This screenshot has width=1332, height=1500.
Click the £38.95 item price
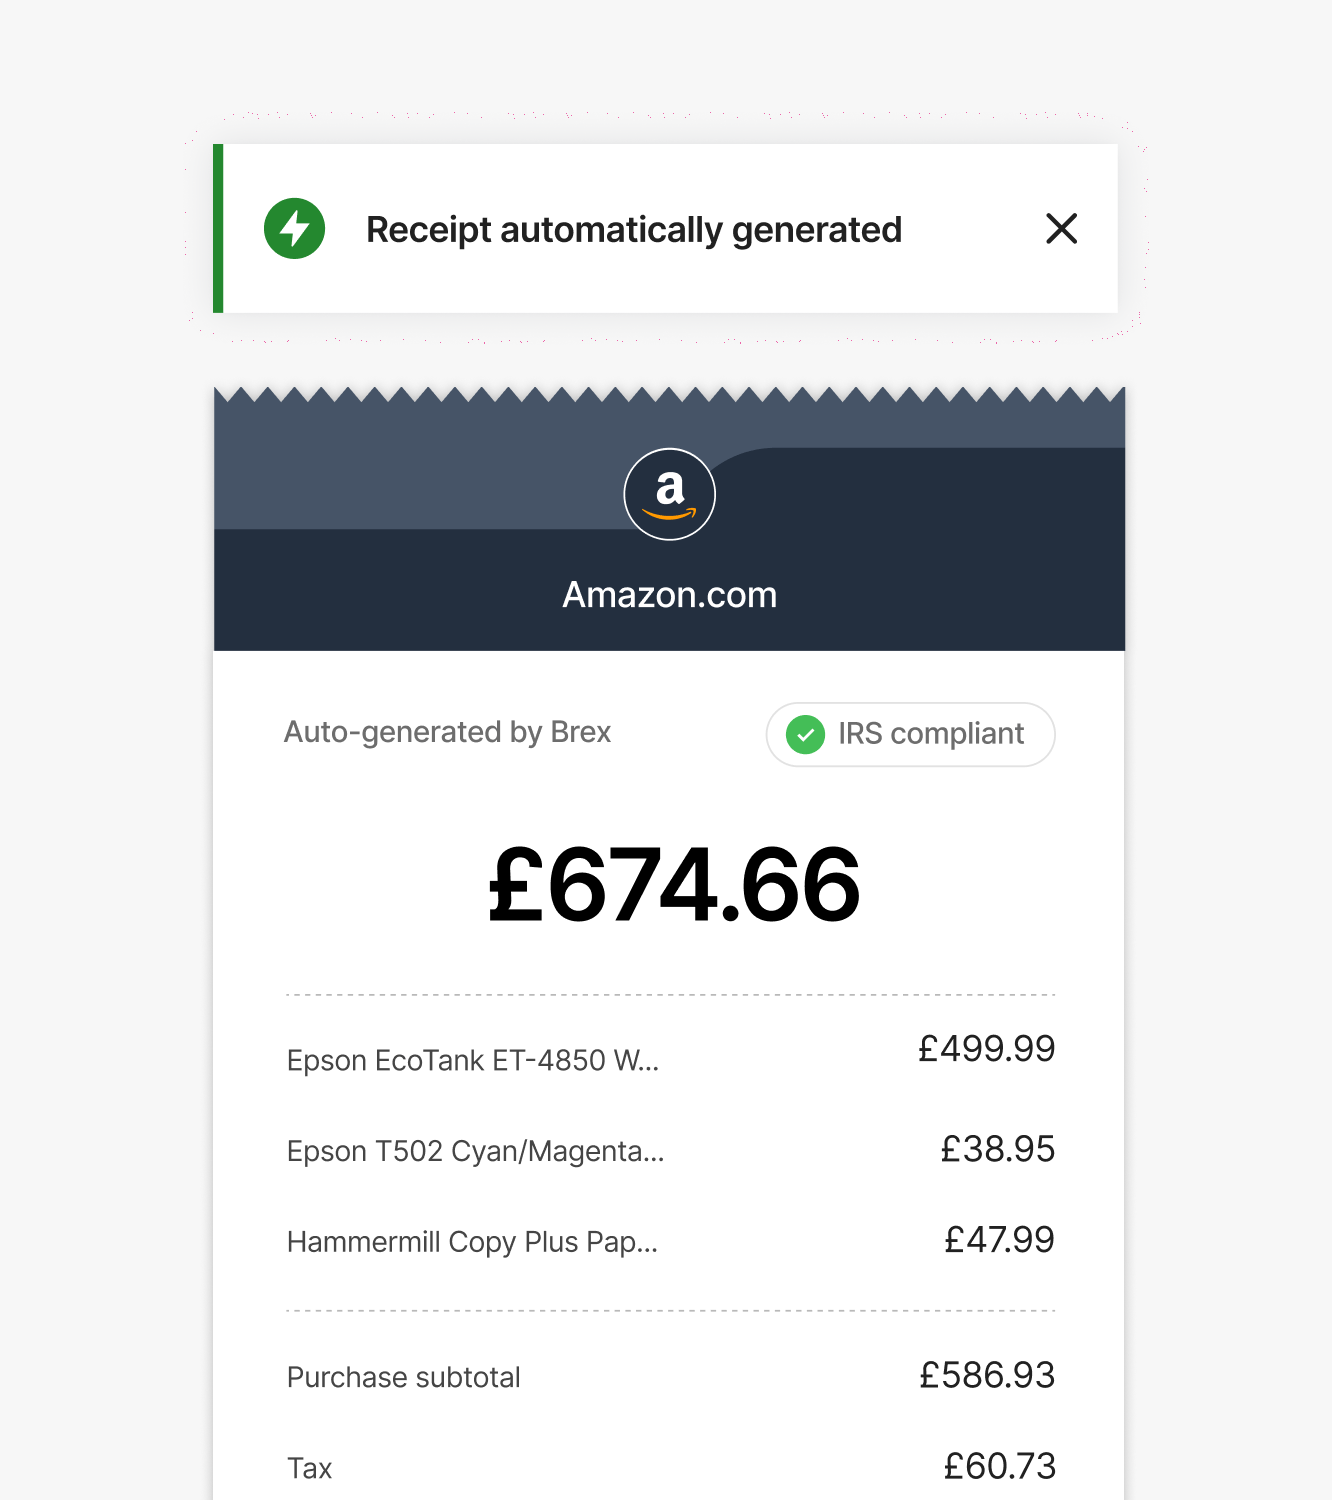click(997, 1150)
